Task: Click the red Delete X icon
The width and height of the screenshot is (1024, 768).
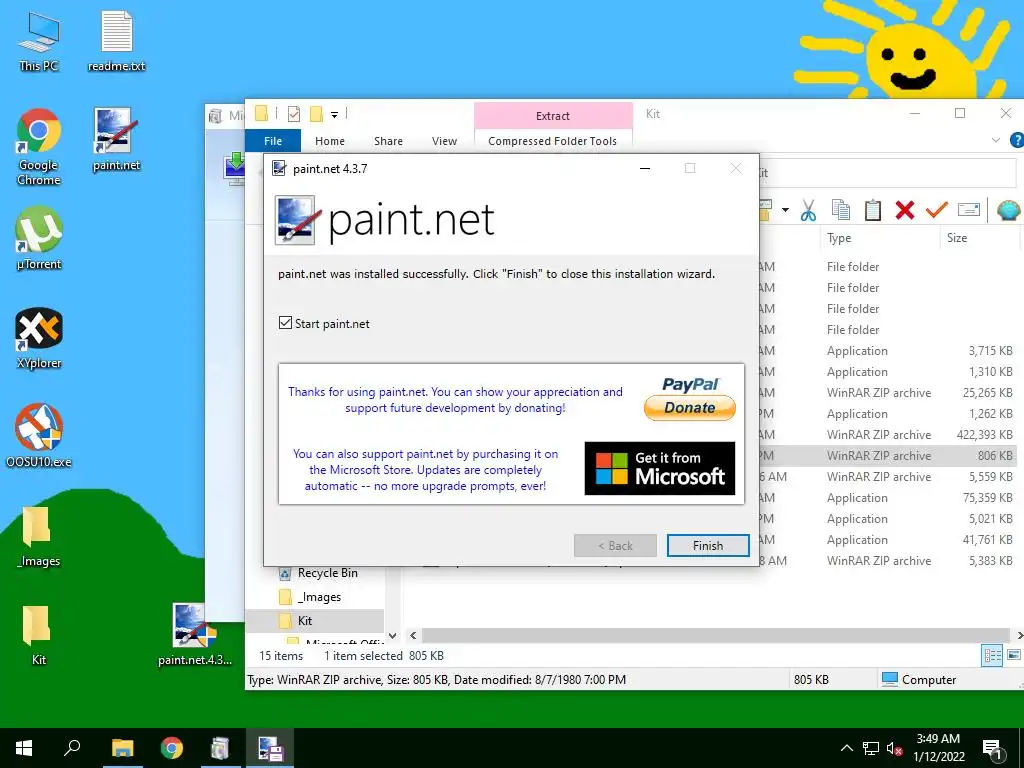Action: pyautogui.click(x=904, y=210)
